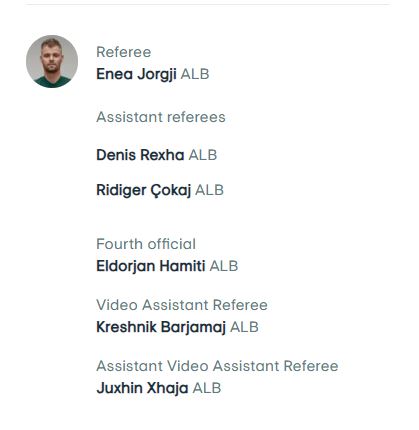This screenshot has width=419, height=430.
Task: Open referee Enea Jorgji's name link
Action: 136,74
